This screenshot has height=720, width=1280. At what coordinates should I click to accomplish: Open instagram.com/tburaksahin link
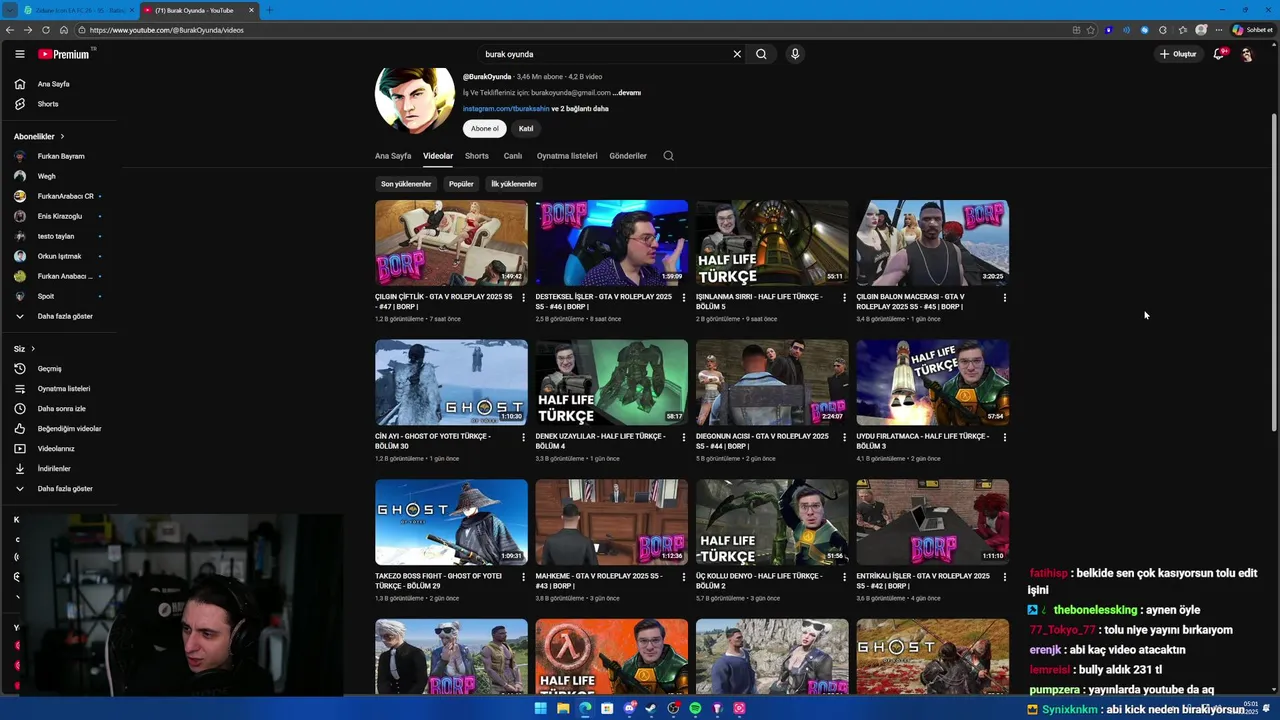coord(506,108)
